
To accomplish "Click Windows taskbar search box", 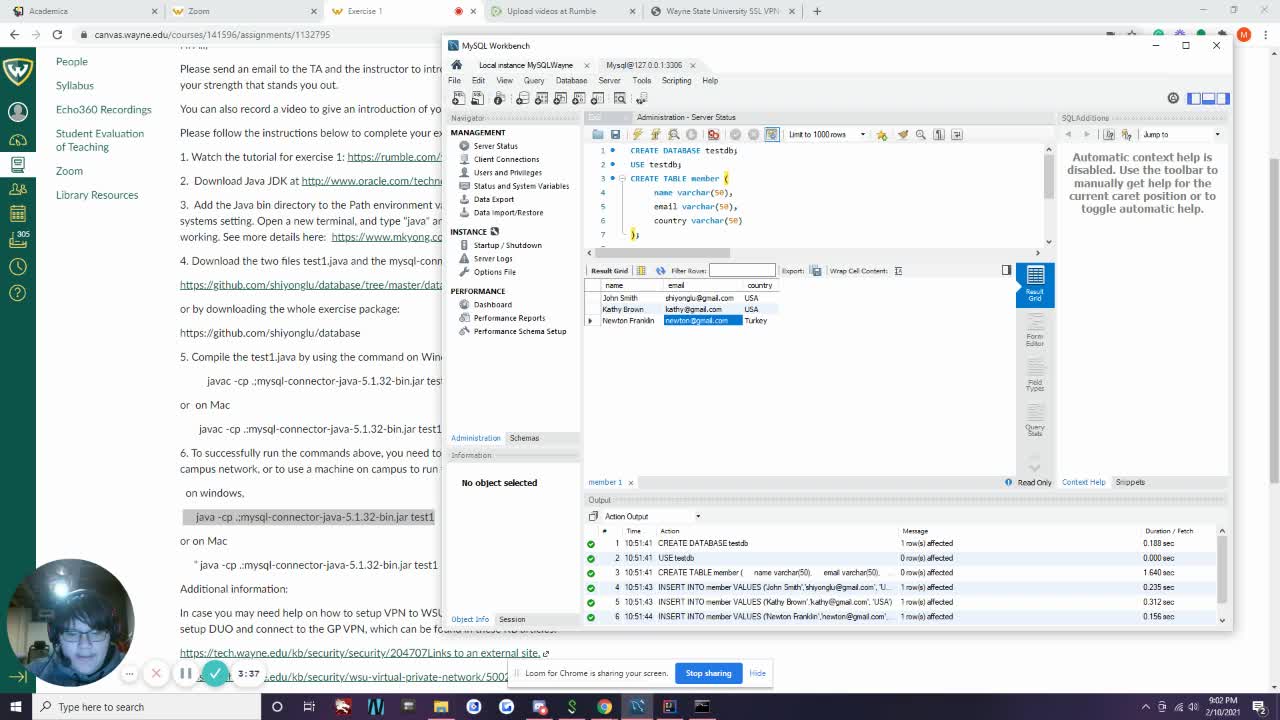I will [x=147, y=707].
